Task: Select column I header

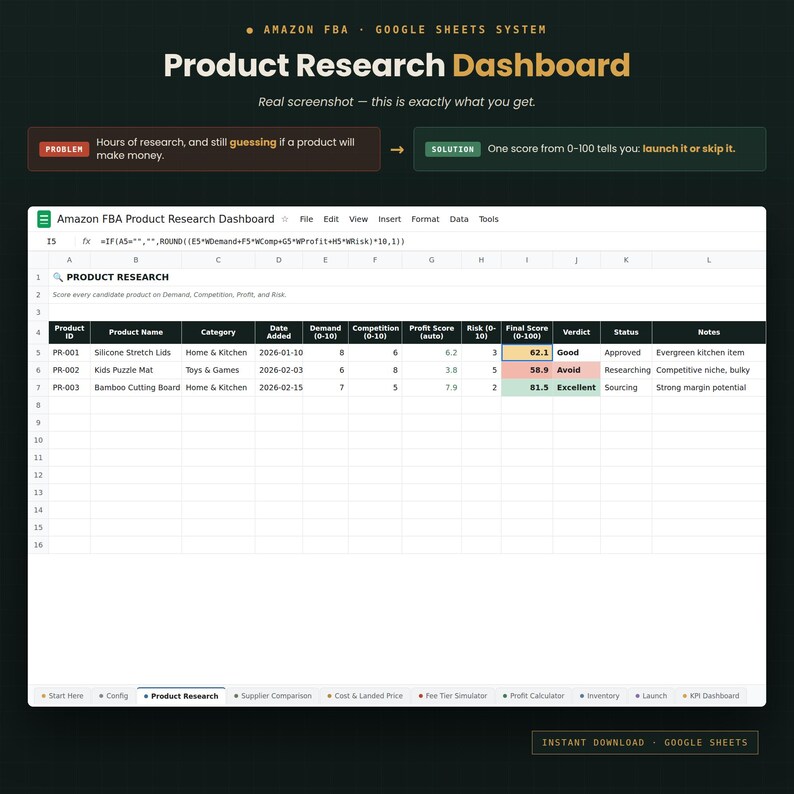Action: pos(527,260)
